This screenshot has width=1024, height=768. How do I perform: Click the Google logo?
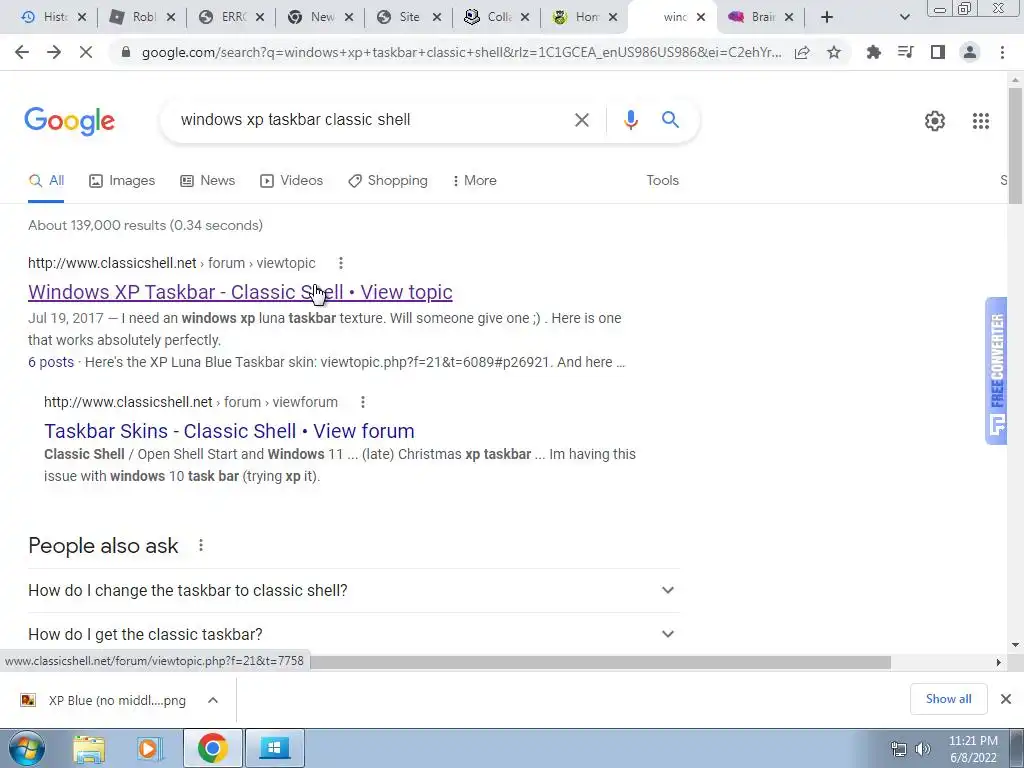tap(70, 121)
